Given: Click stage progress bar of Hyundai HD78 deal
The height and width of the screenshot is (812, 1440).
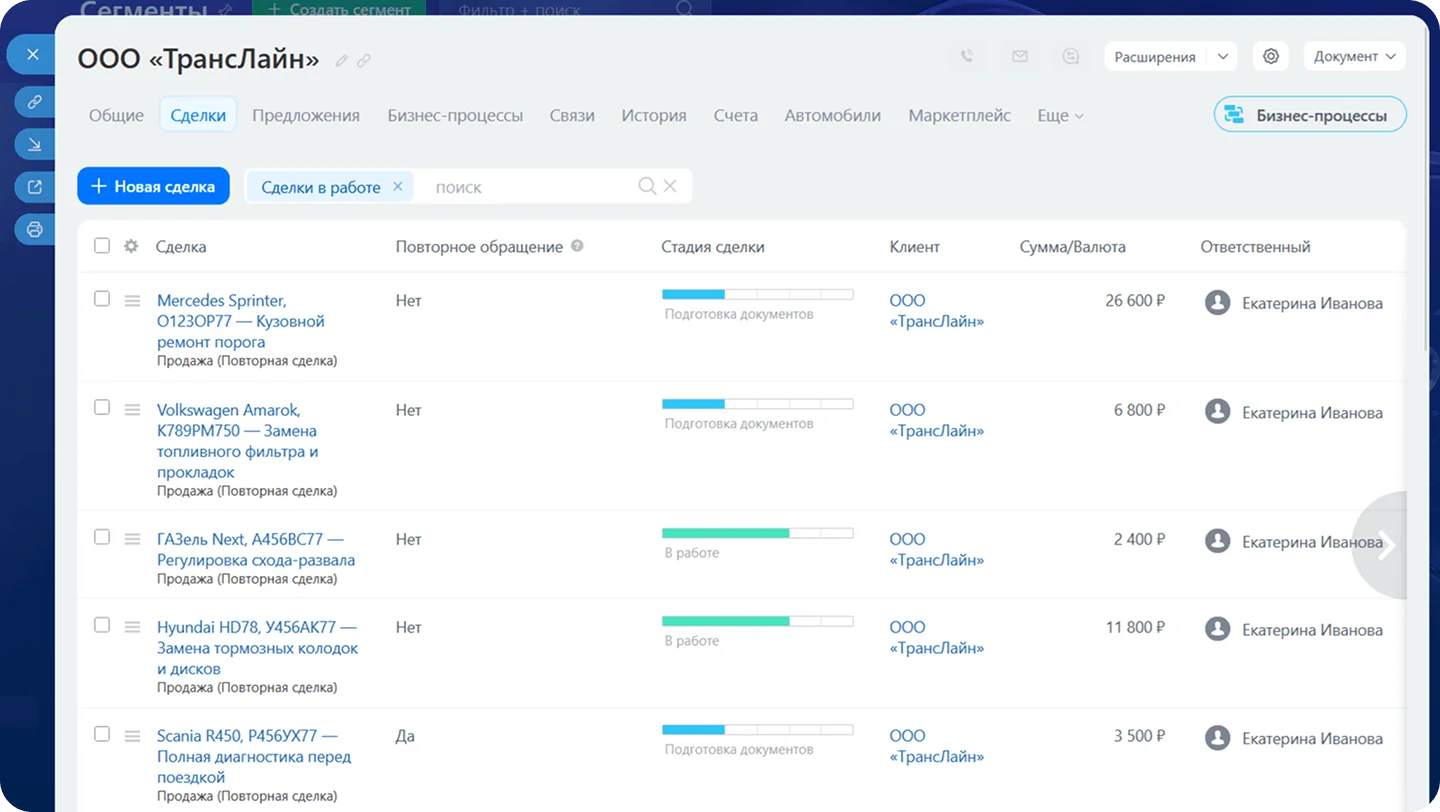Looking at the screenshot, I should tap(757, 621).
